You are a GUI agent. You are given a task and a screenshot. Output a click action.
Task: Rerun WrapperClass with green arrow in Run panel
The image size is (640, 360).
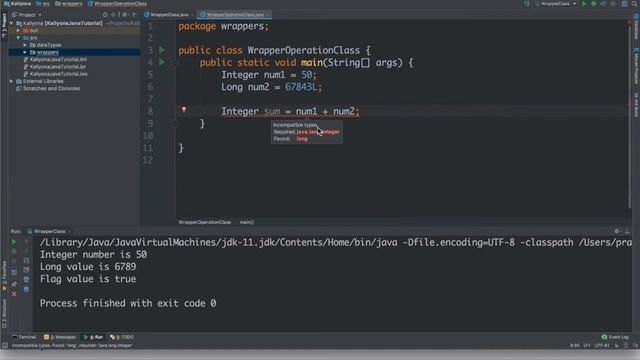click(x=14, y=242)
